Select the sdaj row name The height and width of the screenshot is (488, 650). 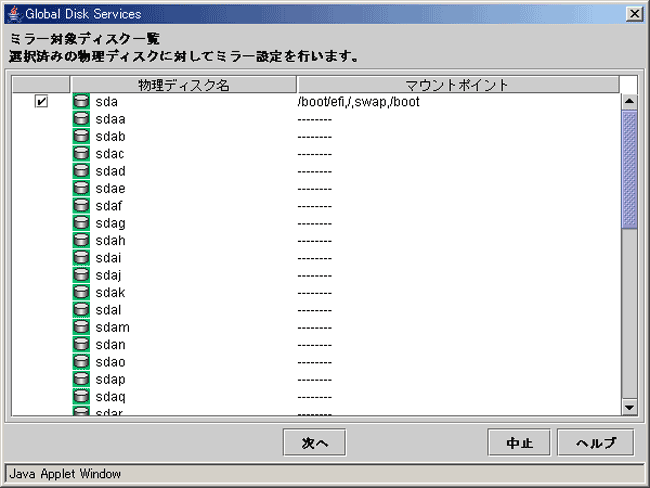108,276
